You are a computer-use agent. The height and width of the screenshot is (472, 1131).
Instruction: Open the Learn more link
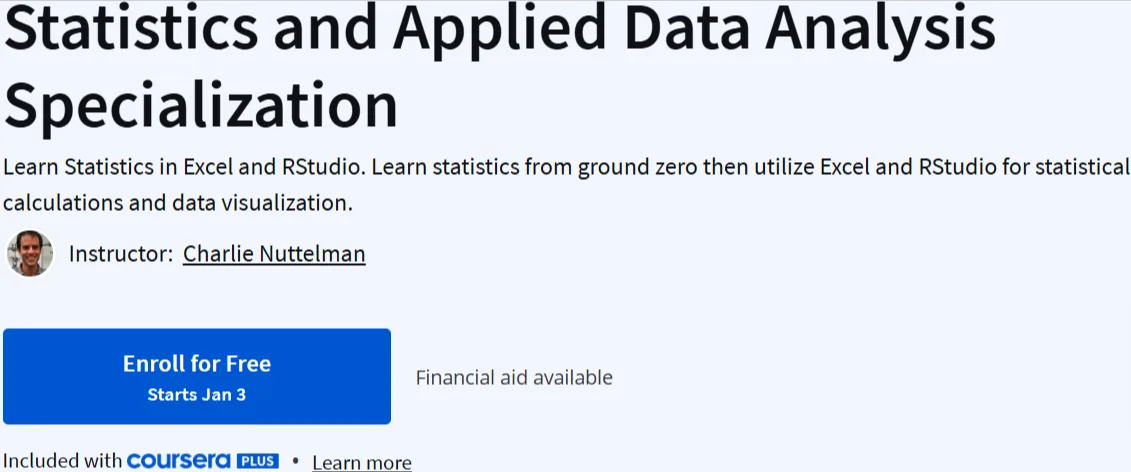click(x=362, y=462)
